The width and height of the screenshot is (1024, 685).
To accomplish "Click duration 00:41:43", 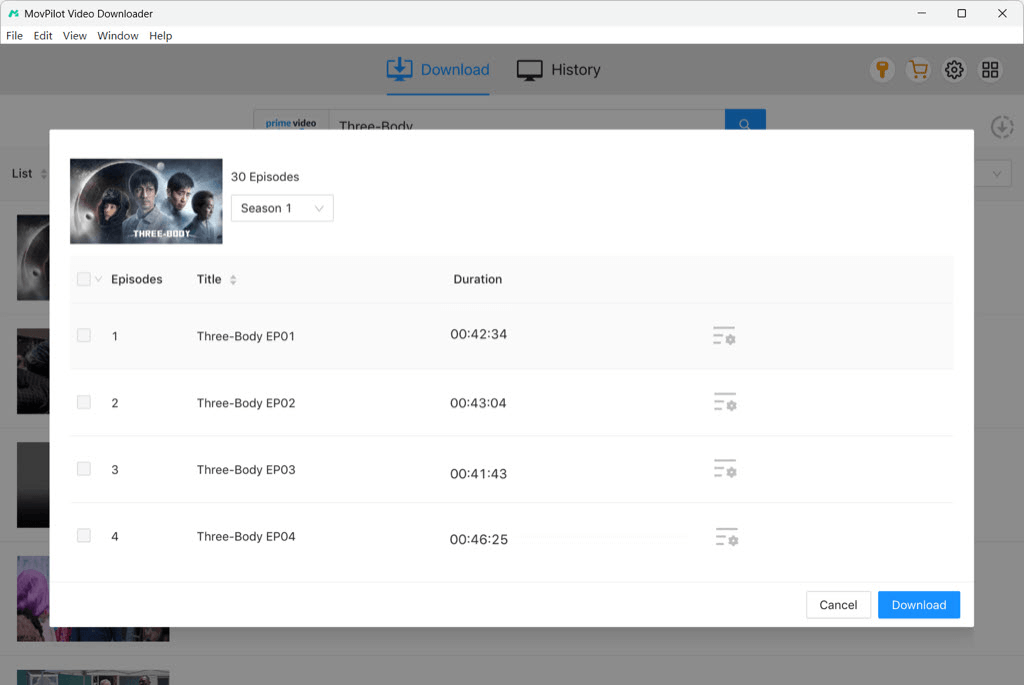I will pyautogui.click(x=479, y=473).
